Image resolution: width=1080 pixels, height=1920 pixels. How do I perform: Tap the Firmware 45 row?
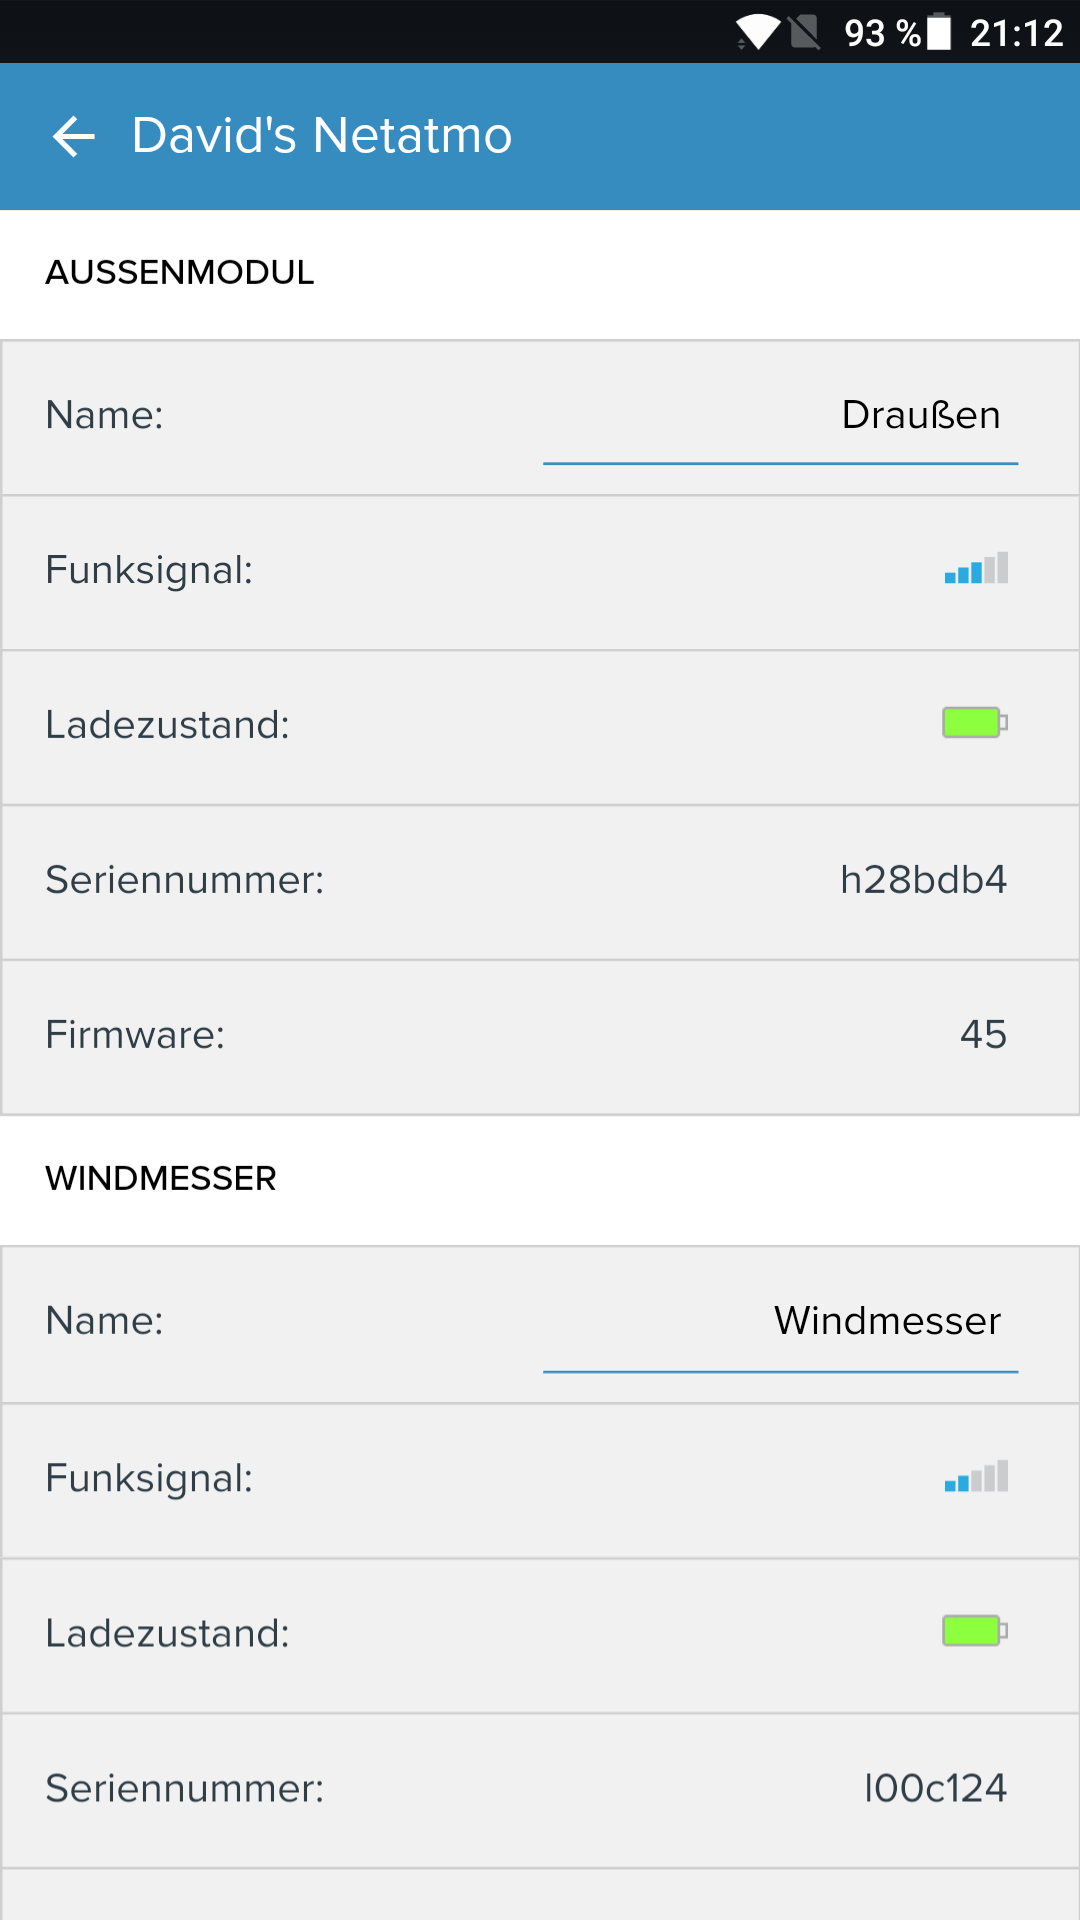(x=540, y=1036)
